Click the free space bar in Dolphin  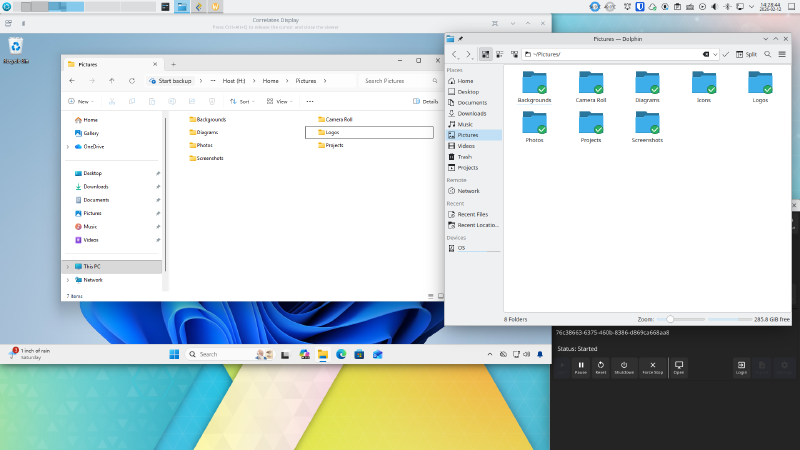730,319
